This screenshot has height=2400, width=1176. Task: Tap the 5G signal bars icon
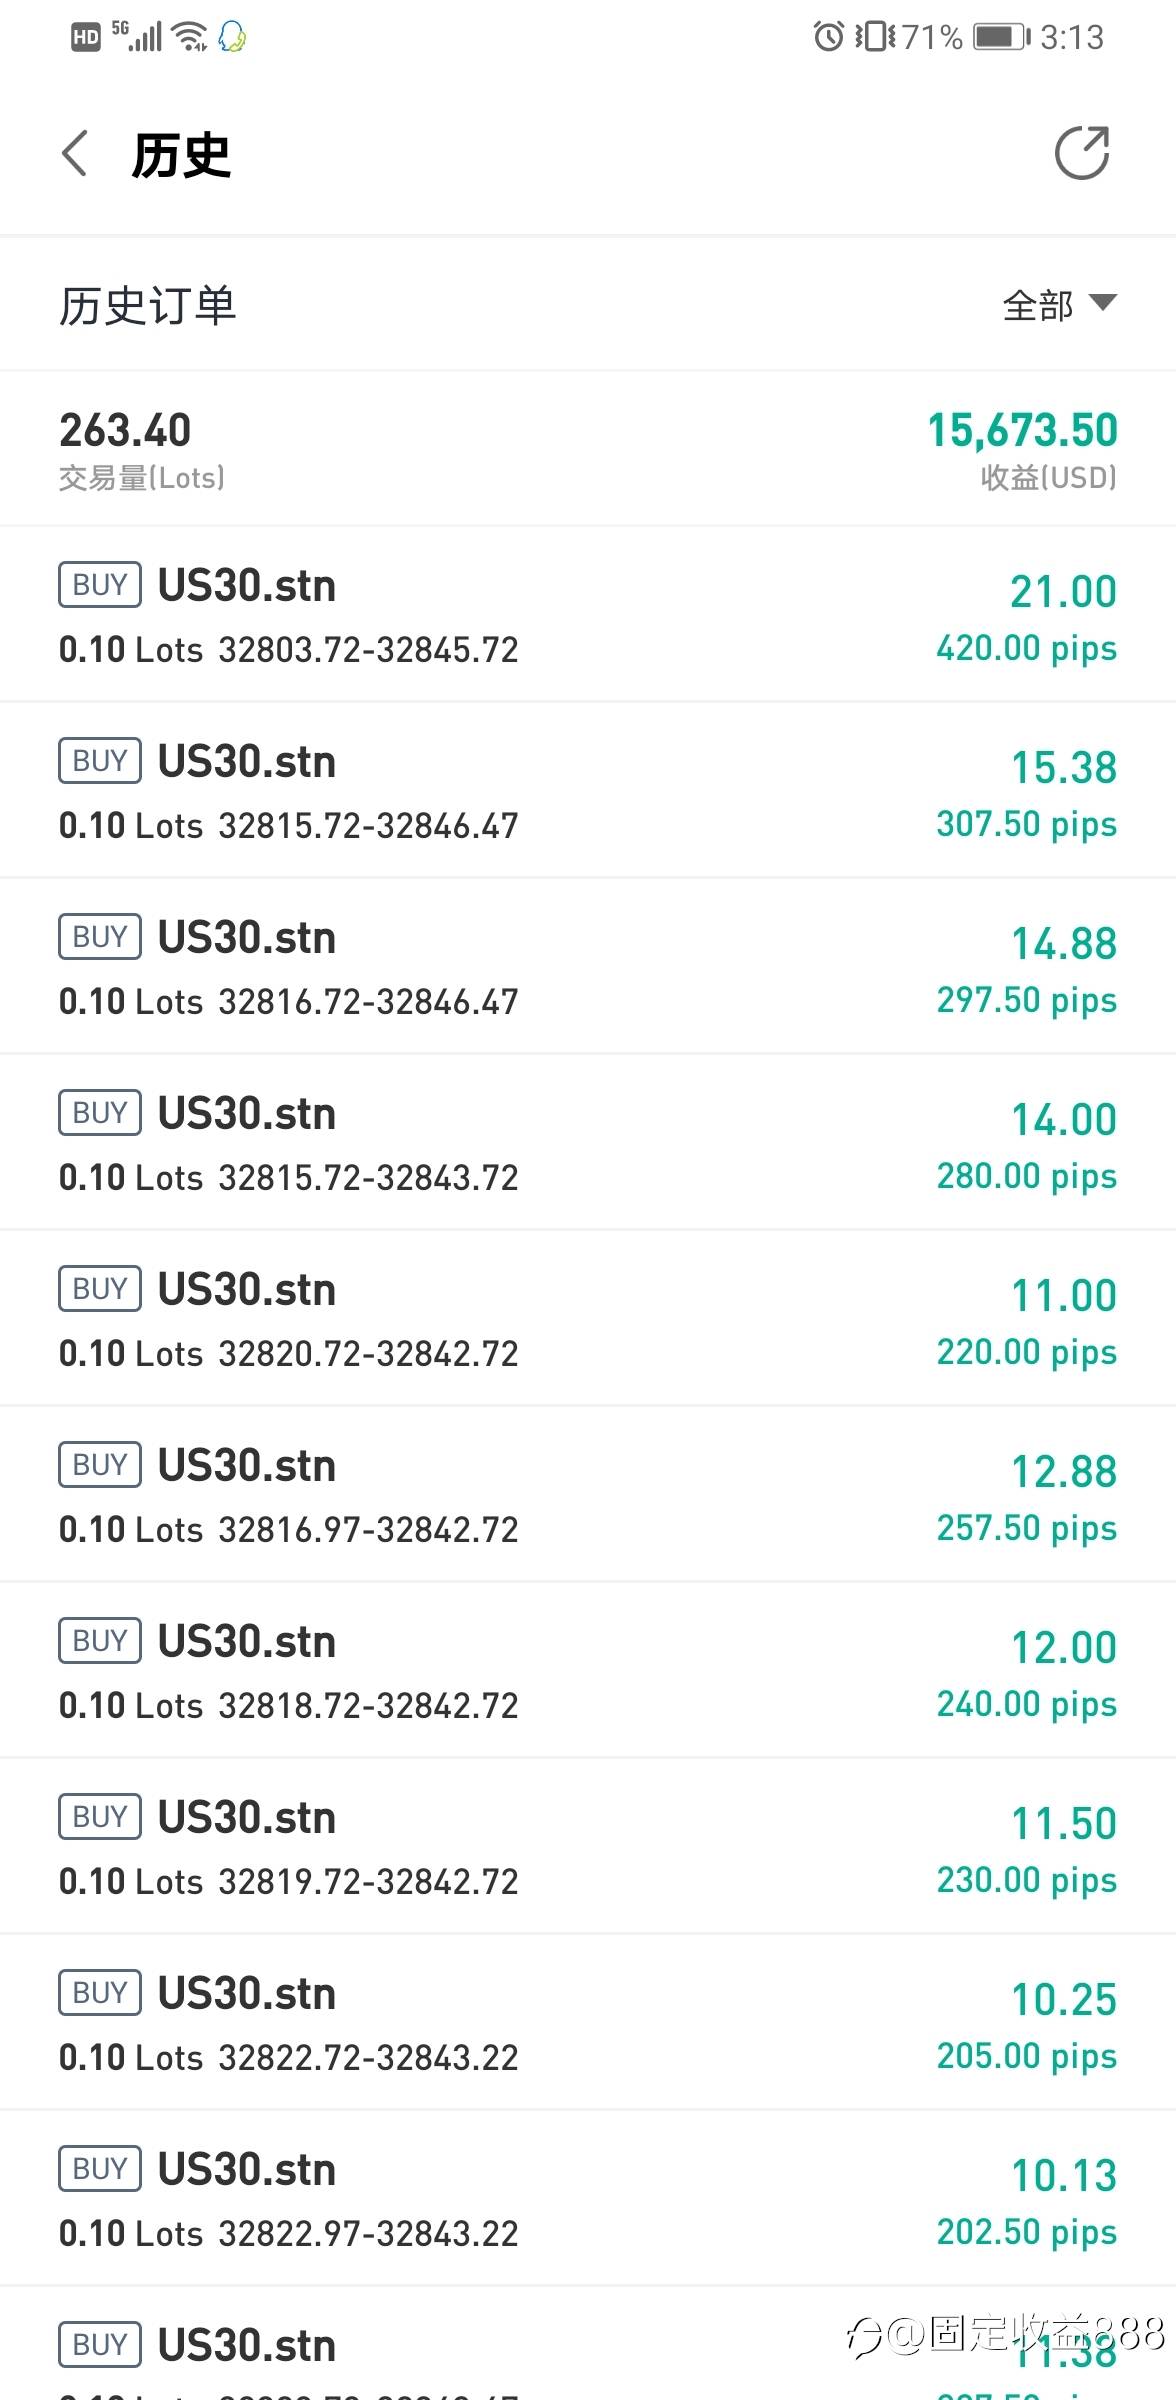pyautogui.click(x=138, y=36)
